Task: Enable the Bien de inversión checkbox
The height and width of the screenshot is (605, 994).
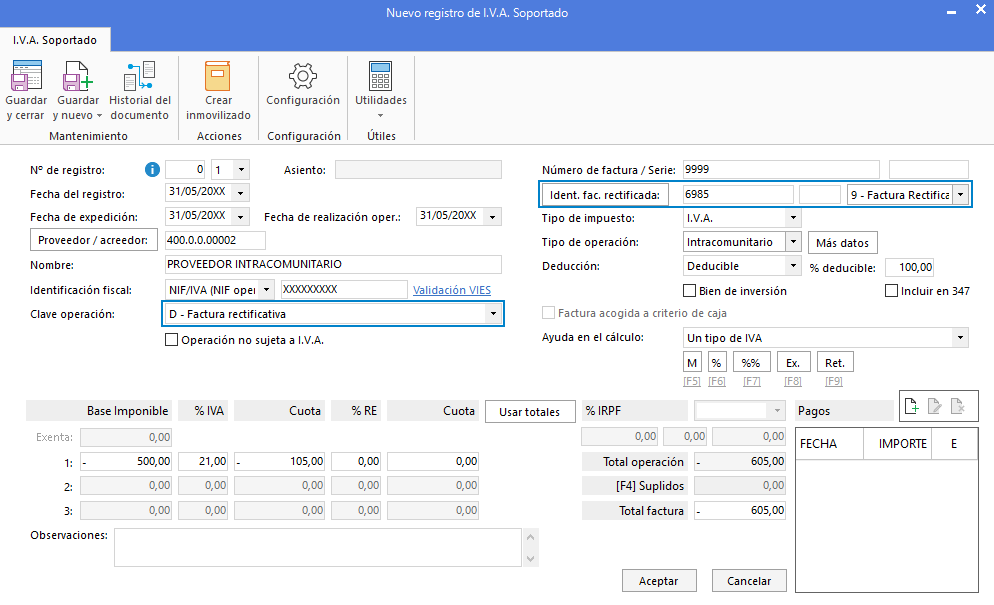Action: (689, 290)
